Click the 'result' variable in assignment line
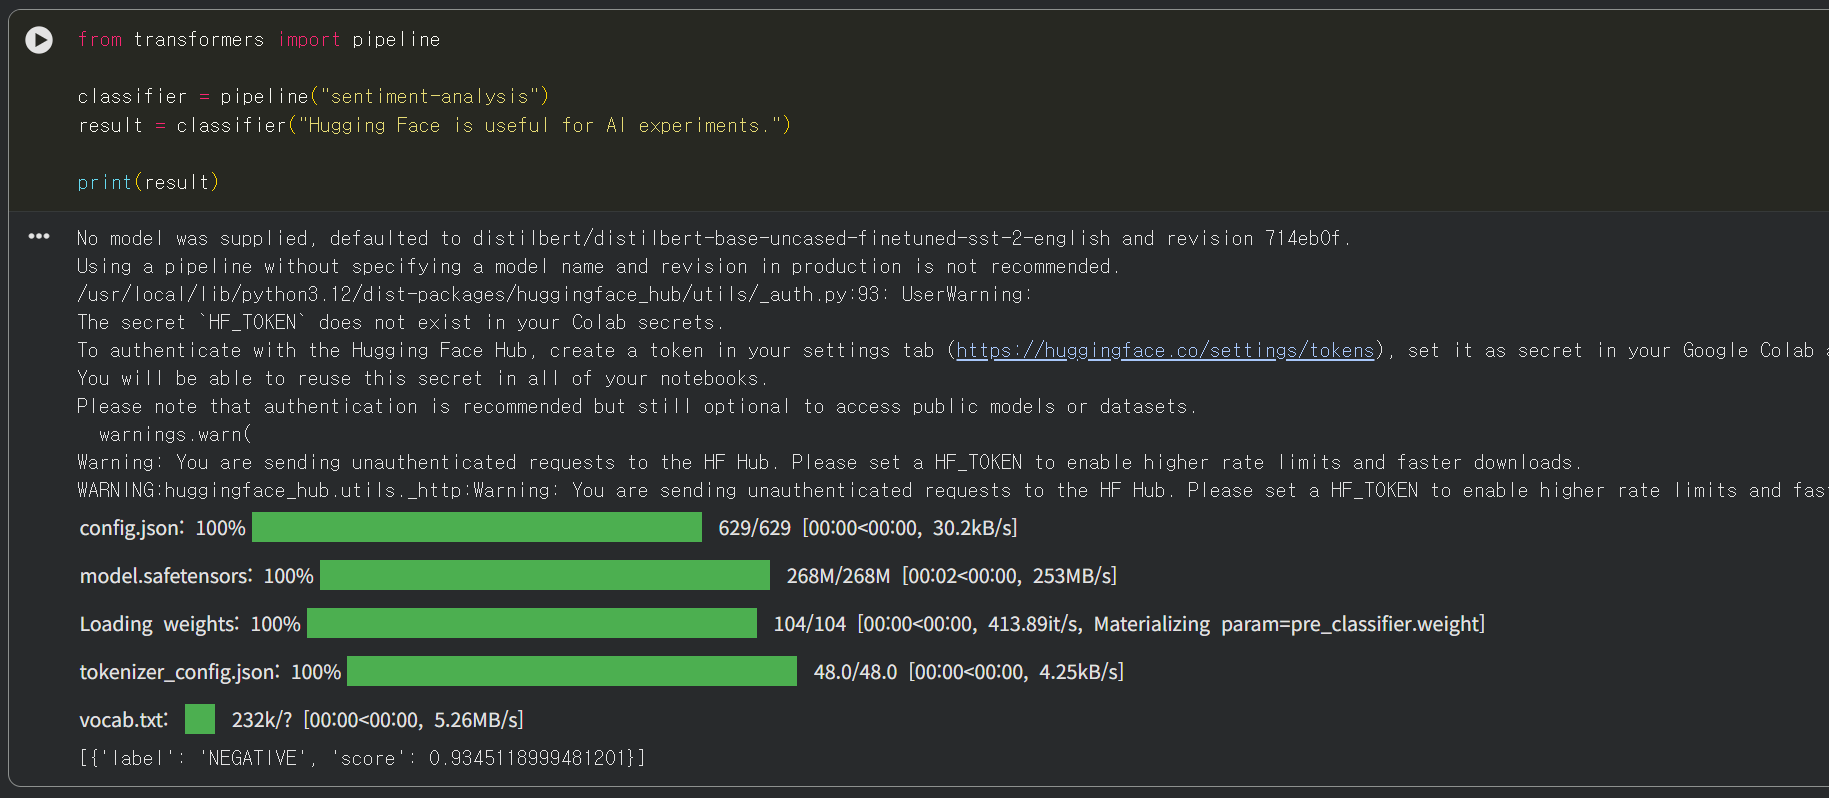Viewport: 1829px width, 798px height. (x=110, y=126)
